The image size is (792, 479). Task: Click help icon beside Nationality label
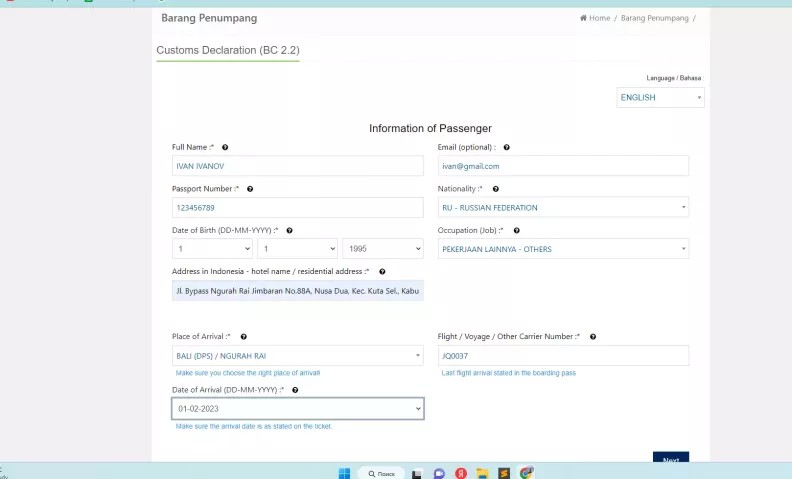tap(496, 189)
